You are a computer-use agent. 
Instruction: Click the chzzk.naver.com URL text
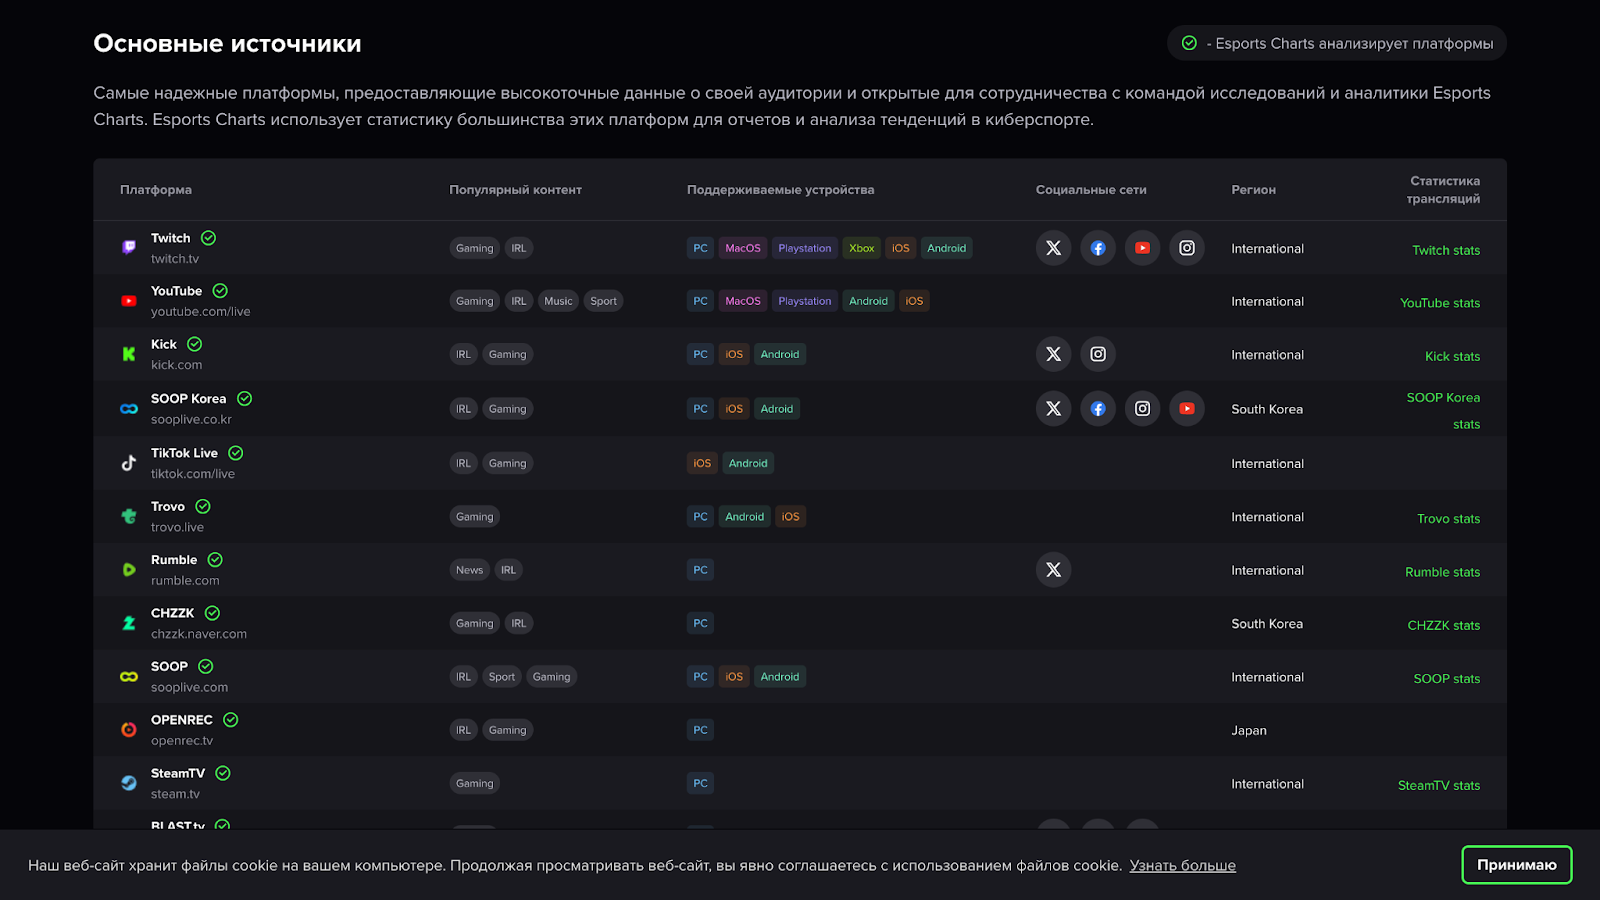[199, 634]
